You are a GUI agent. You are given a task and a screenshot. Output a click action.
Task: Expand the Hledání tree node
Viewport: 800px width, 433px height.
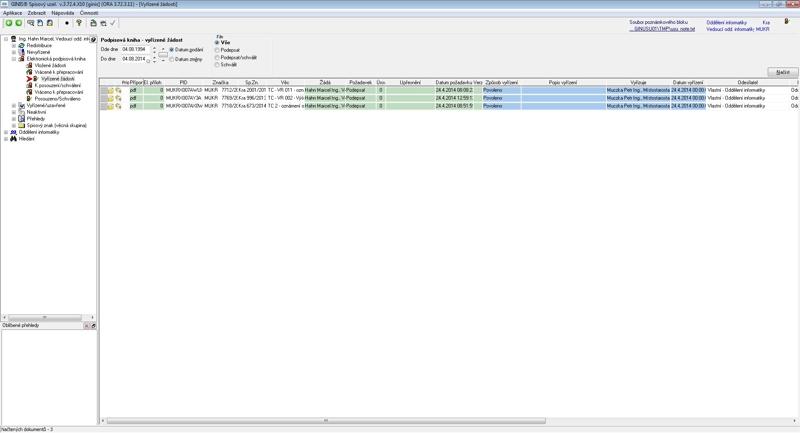point(6,139)
